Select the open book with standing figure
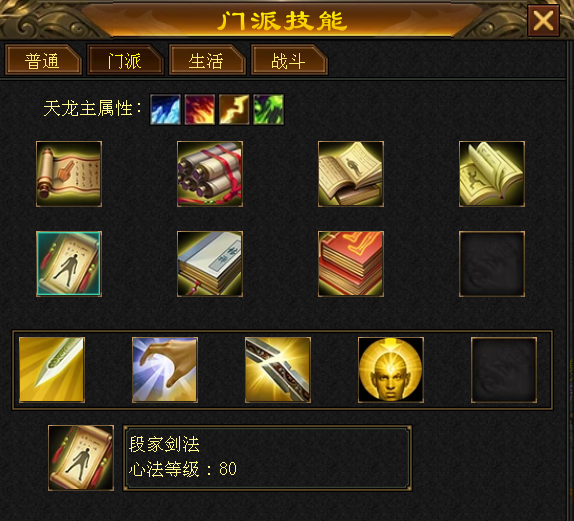 click(x=351, y=174)
